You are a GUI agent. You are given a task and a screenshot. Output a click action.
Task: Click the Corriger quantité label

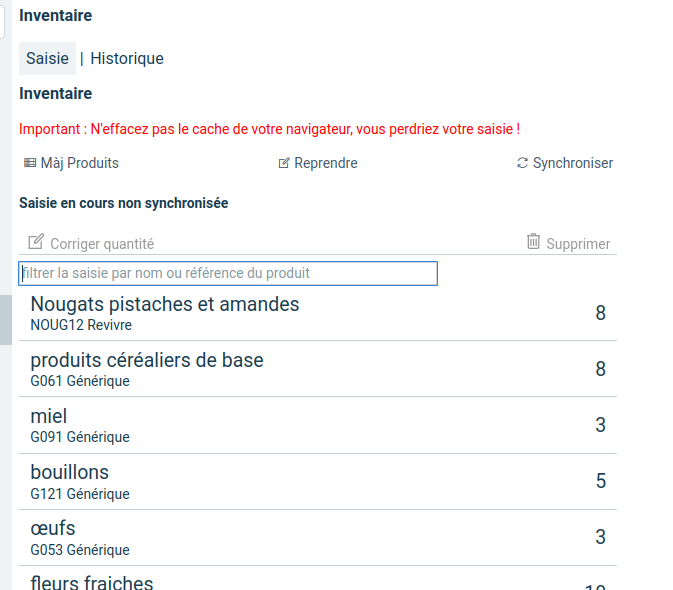click(x=102, y=244)
